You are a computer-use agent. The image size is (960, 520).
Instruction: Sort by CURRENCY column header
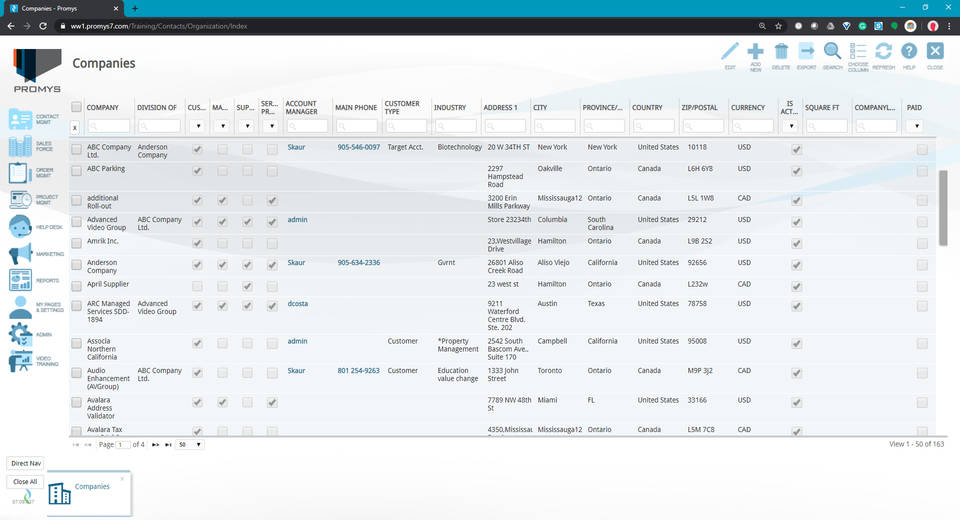coord(748,107)
